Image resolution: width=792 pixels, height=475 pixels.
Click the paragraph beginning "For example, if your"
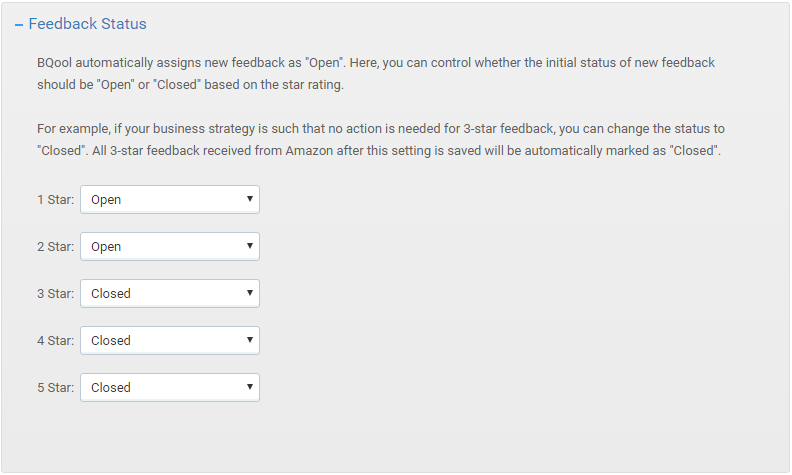click(381, 140)
